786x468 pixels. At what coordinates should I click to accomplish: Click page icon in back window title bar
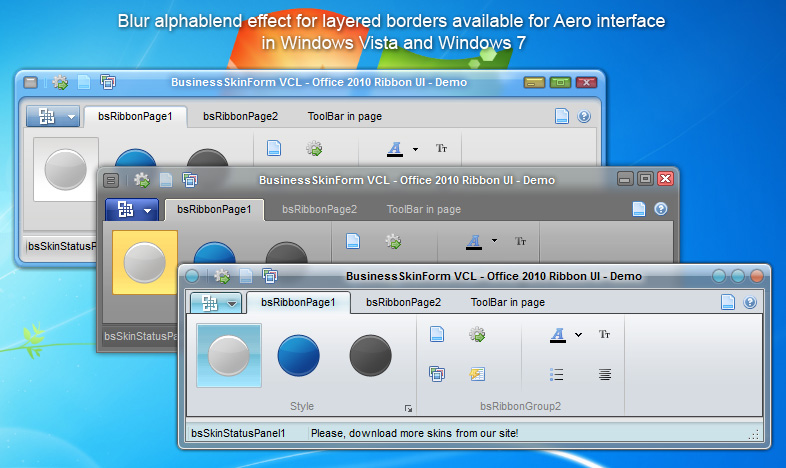tap(84, 82)
